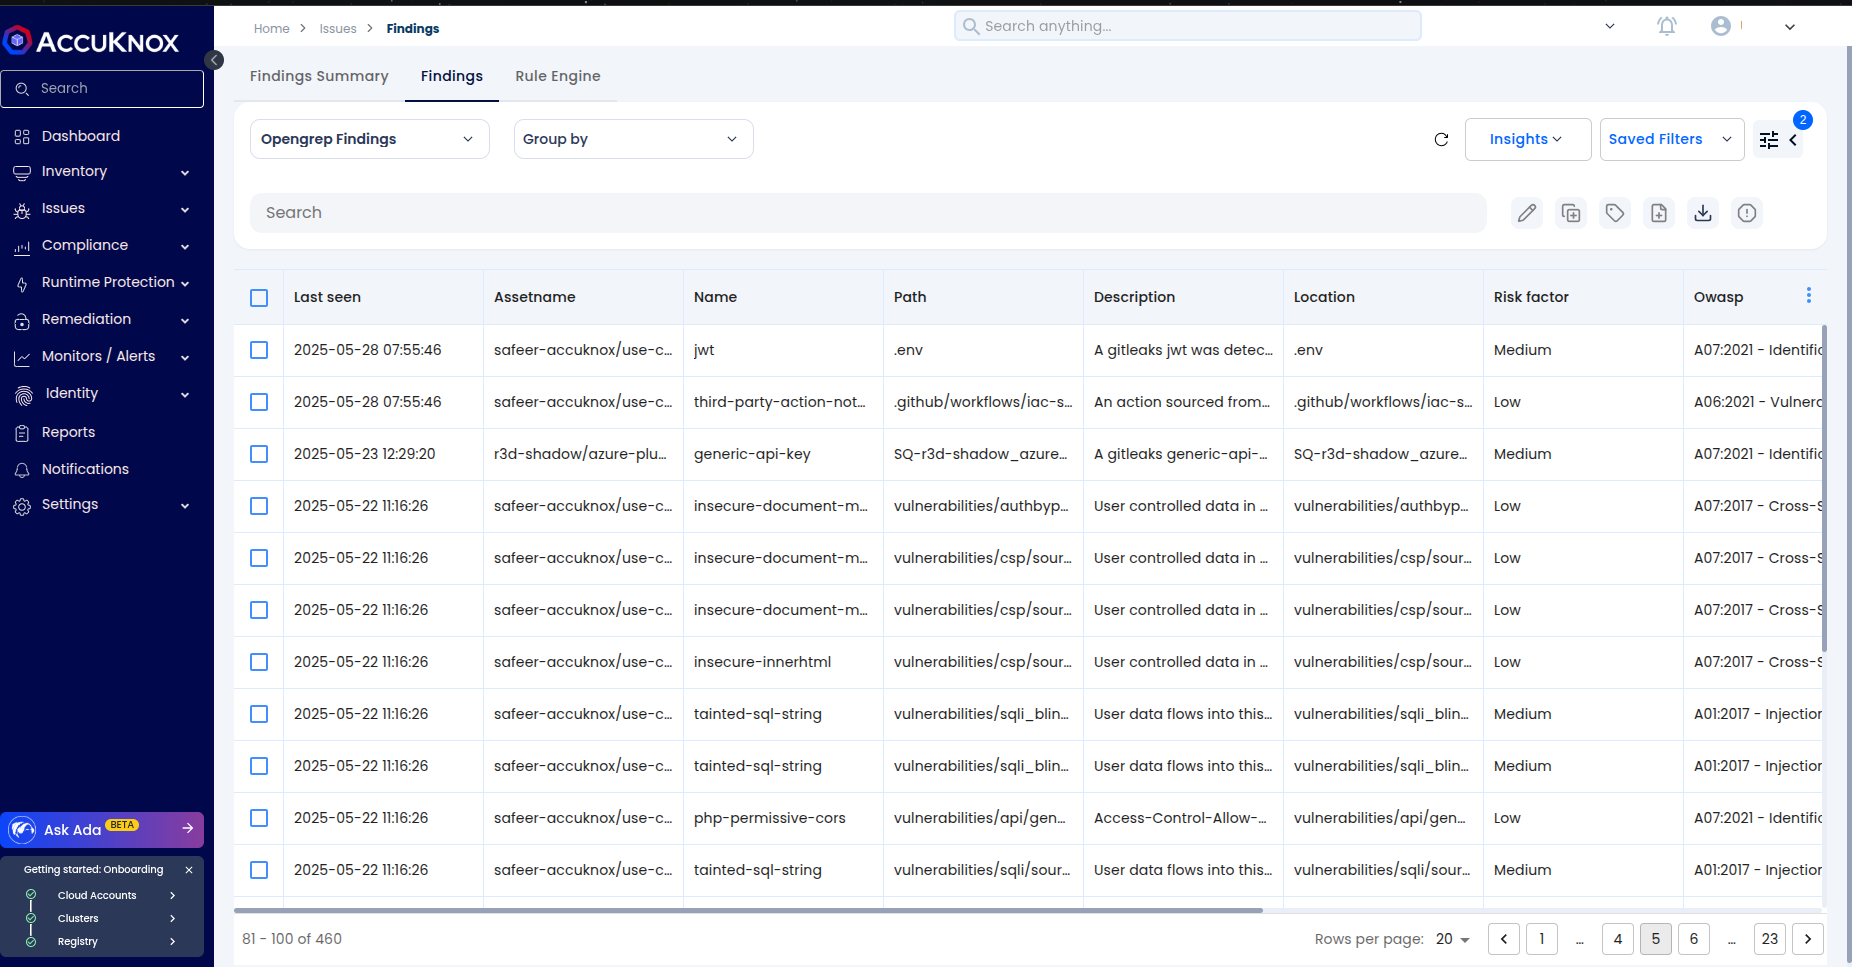This screenshot has width=1852, height=967.
Task: Expand the Settings sidebar menu
Action: pos(101,505)
